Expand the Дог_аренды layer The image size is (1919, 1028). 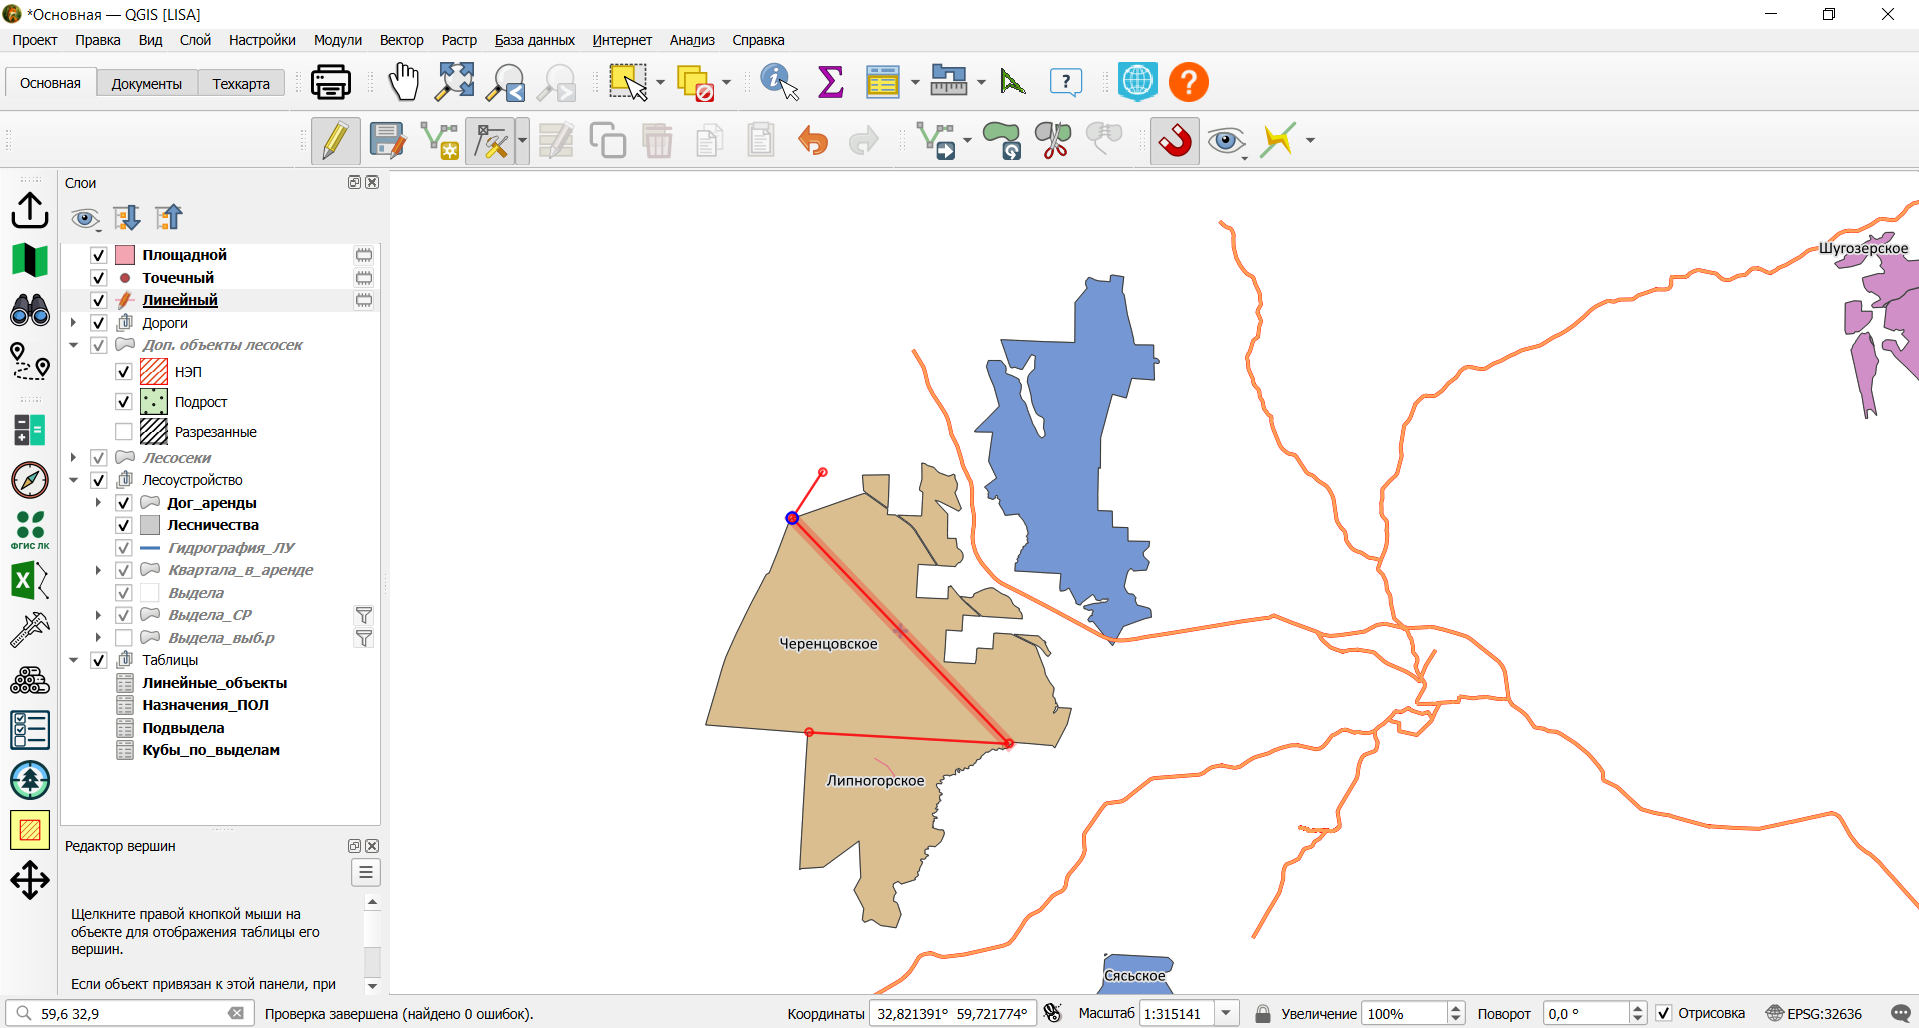tap(98, 503)
